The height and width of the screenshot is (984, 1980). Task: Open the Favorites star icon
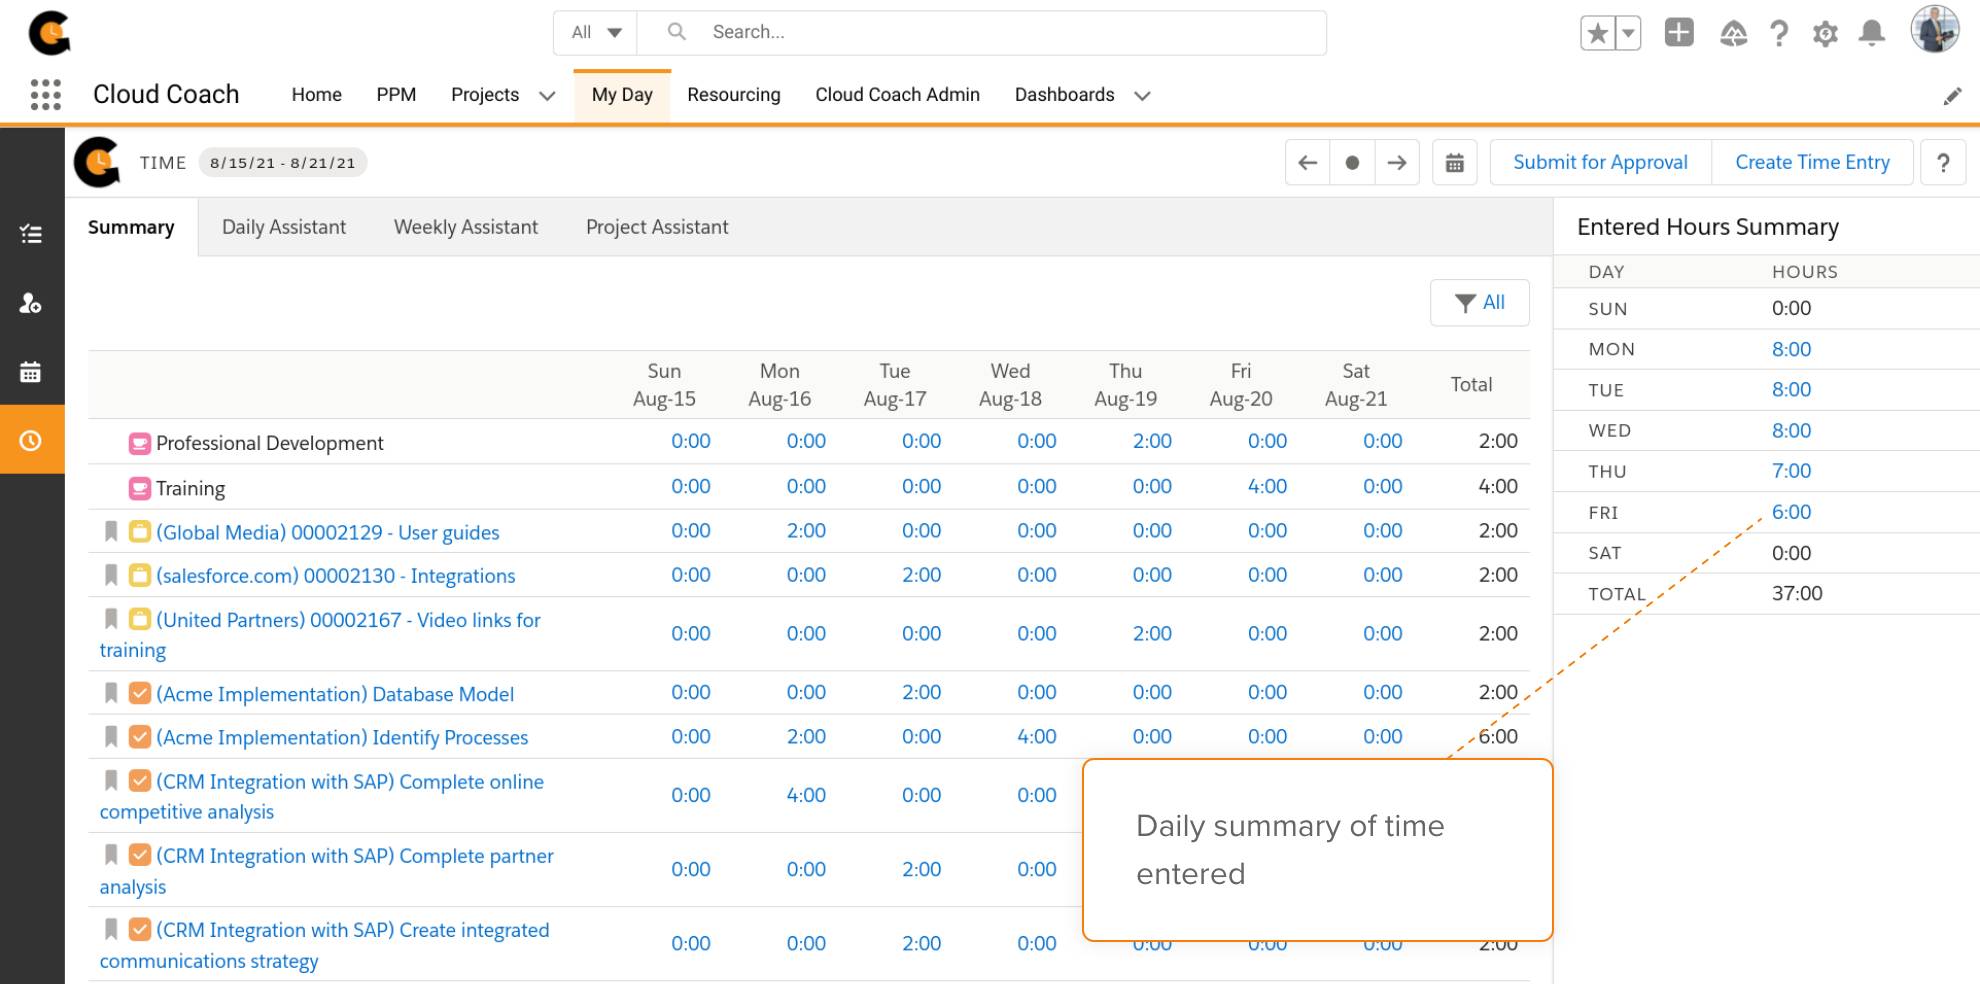pos(1597,33)
